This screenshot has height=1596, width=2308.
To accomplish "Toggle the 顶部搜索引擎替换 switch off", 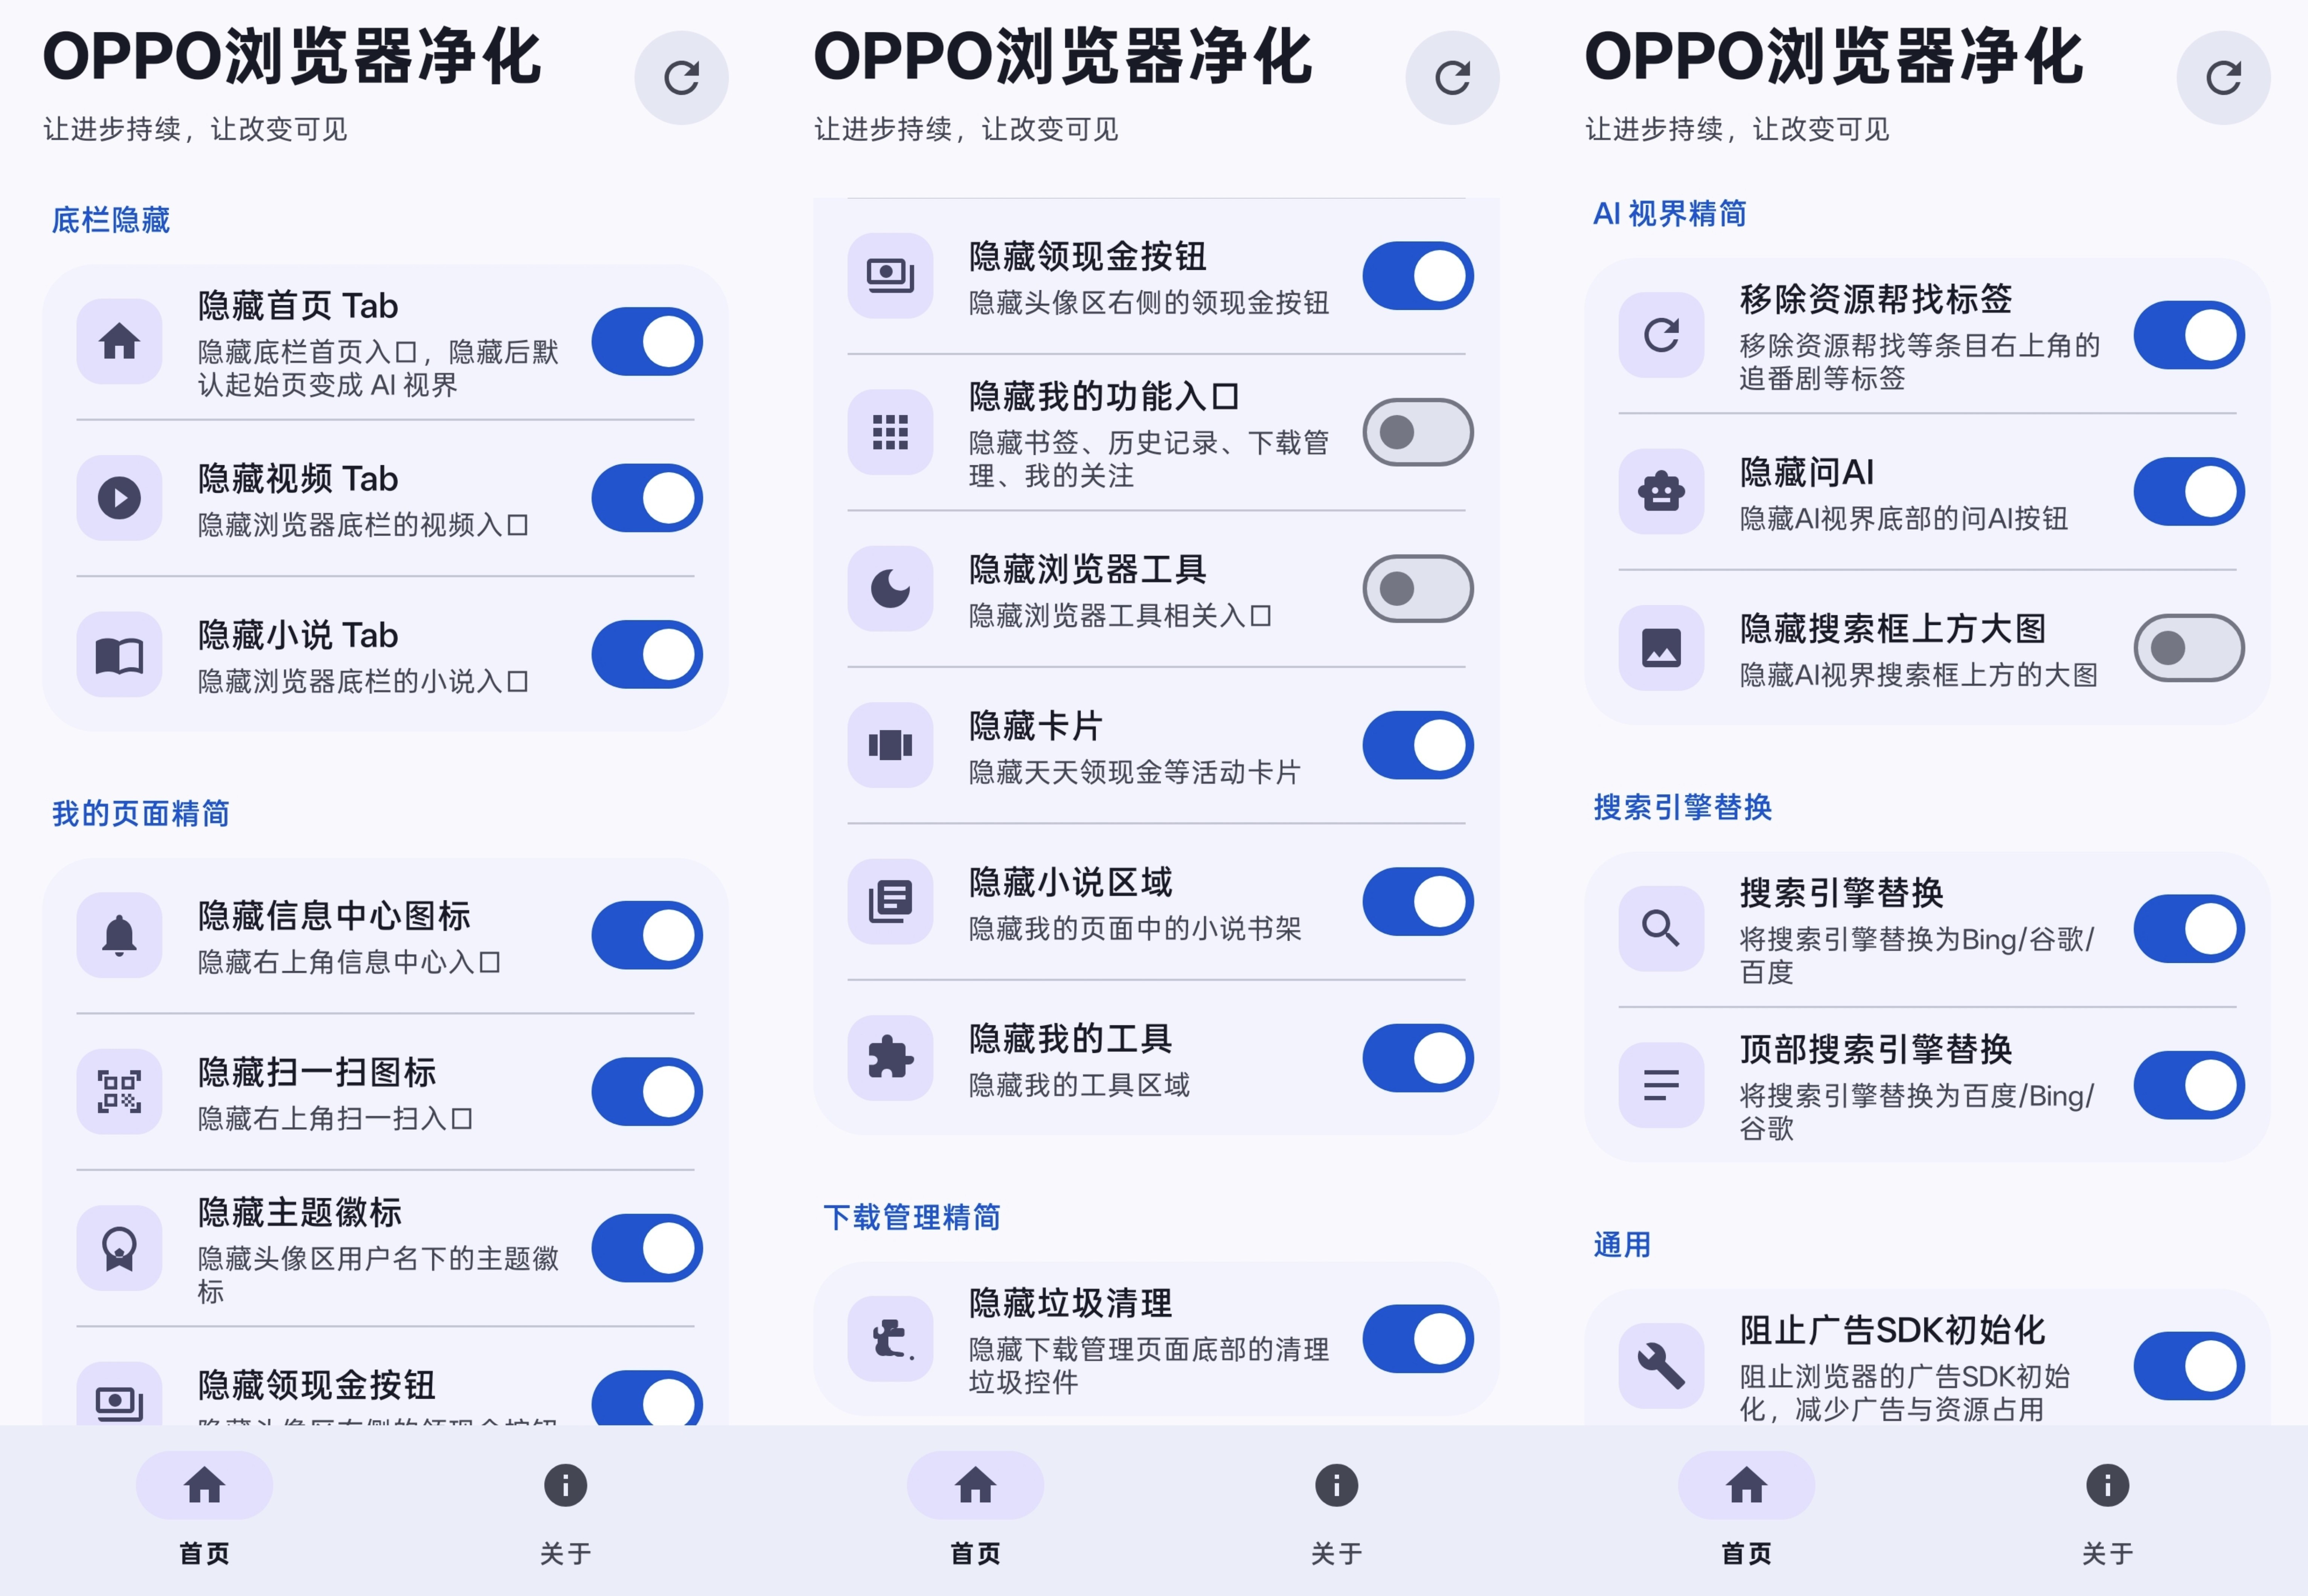I will tap(2189, 1085).
